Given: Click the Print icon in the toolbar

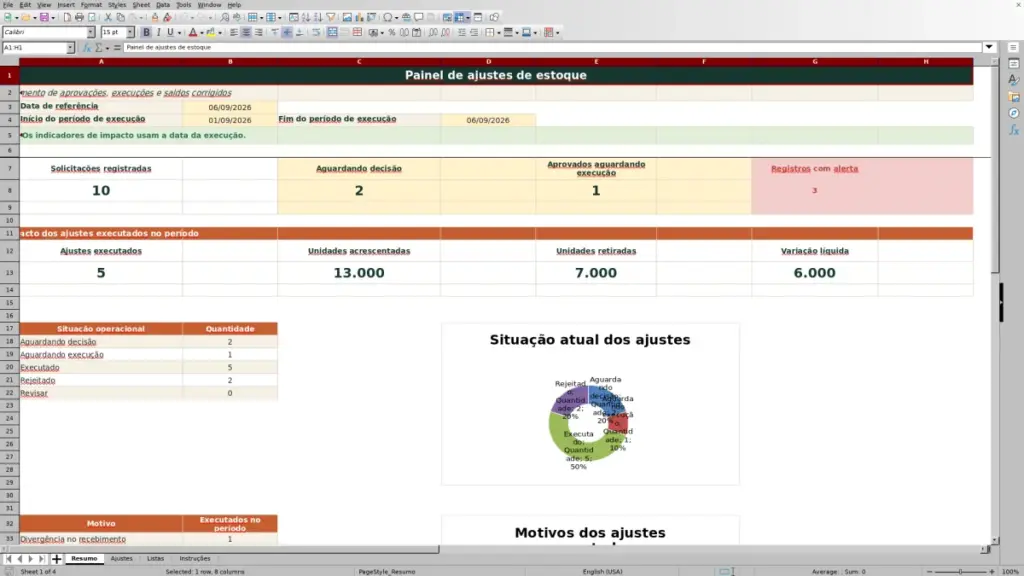Looking at the screenshot, I should [x=79, y=18].
